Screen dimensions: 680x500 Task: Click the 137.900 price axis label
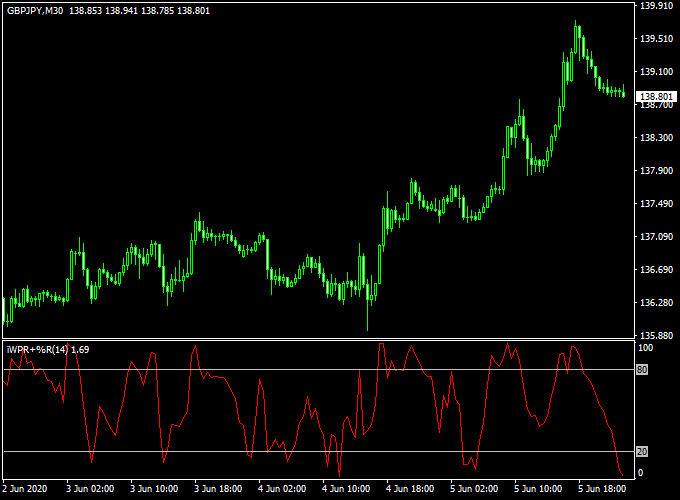click(x=656, y=170)
